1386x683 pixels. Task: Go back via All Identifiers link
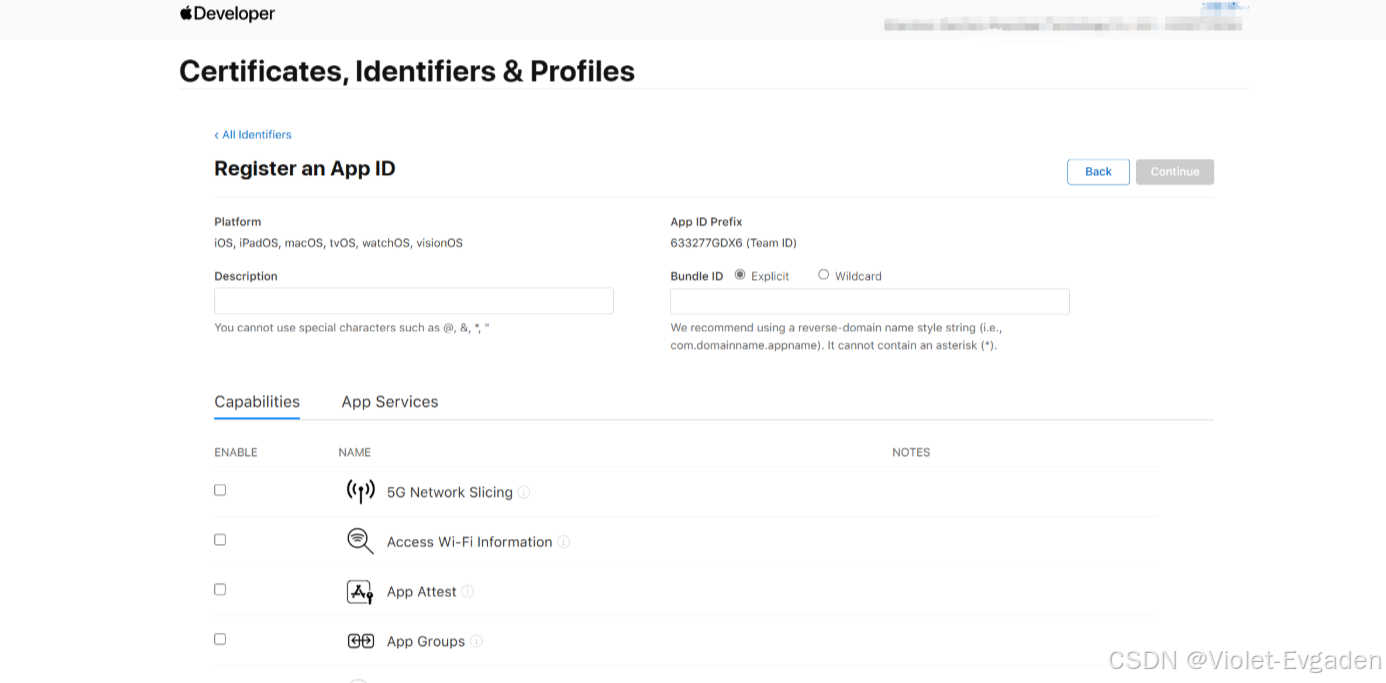[x=253, y=135]
